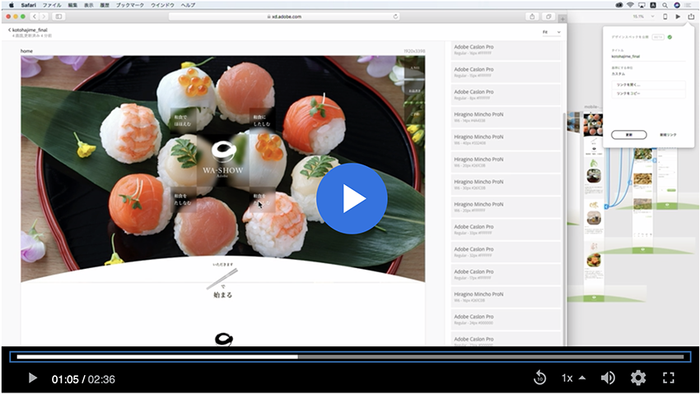Edit the kotohajime_final title field
This screenshot has width=700, height=394.
click(648, 57)
